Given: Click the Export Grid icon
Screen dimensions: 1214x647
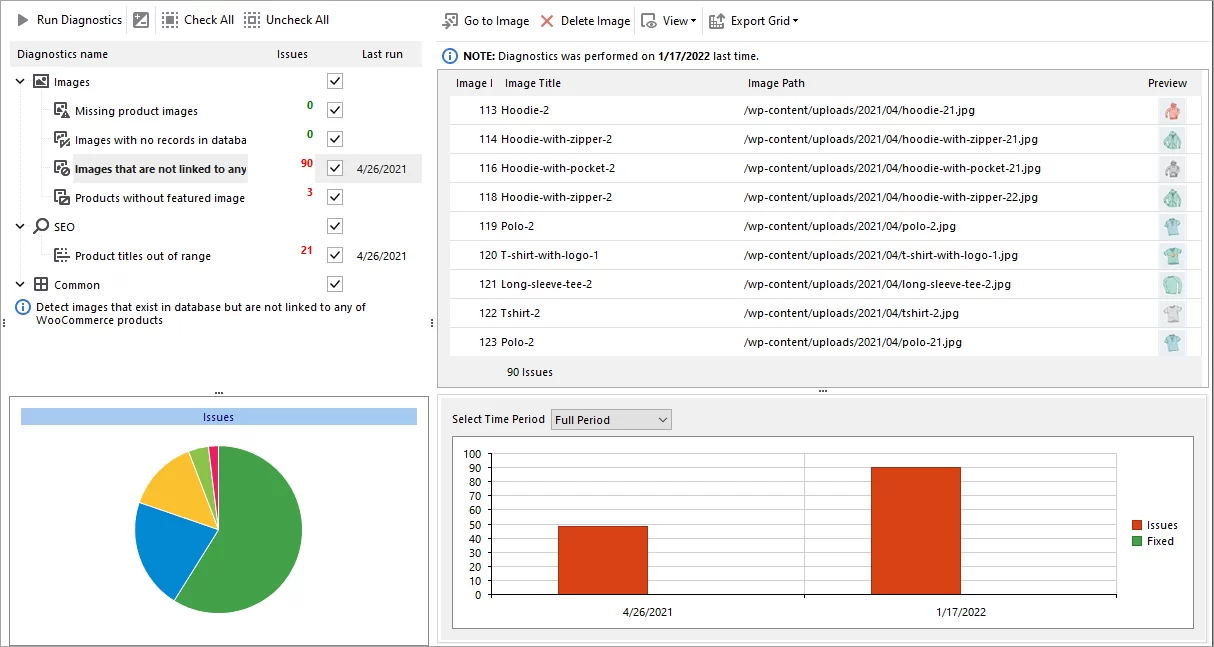Looking at the screenshot, I should [x=718, y=20].
